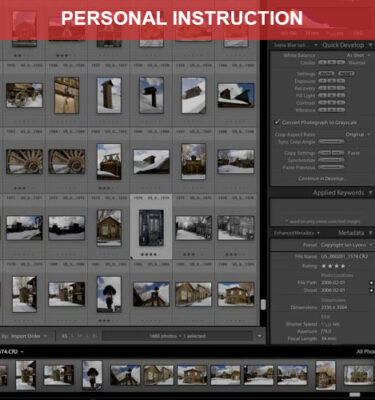Make white balance warmer
The height and width of the screenshot is (400, 375).
pyautogui.click(x=340, y=63)
